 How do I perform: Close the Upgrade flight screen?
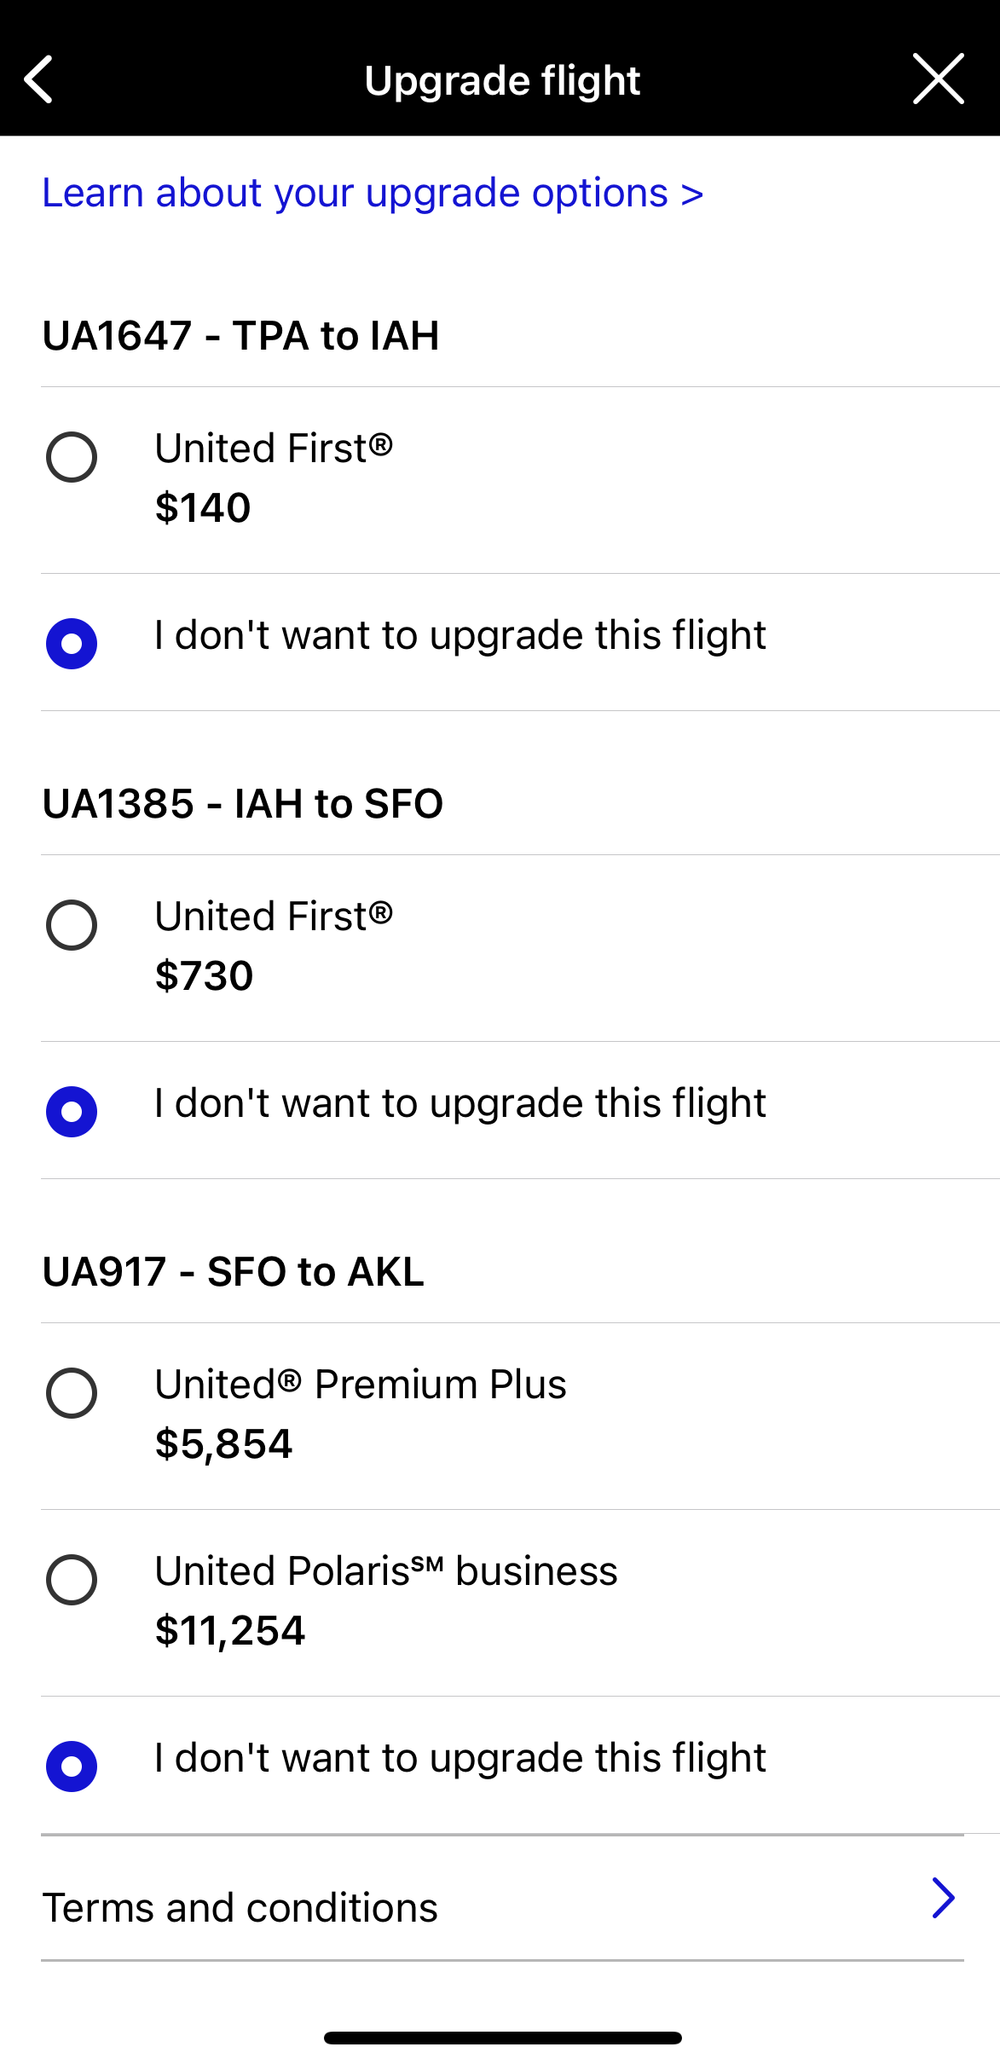pyautogui.click(x=938, y=80)
